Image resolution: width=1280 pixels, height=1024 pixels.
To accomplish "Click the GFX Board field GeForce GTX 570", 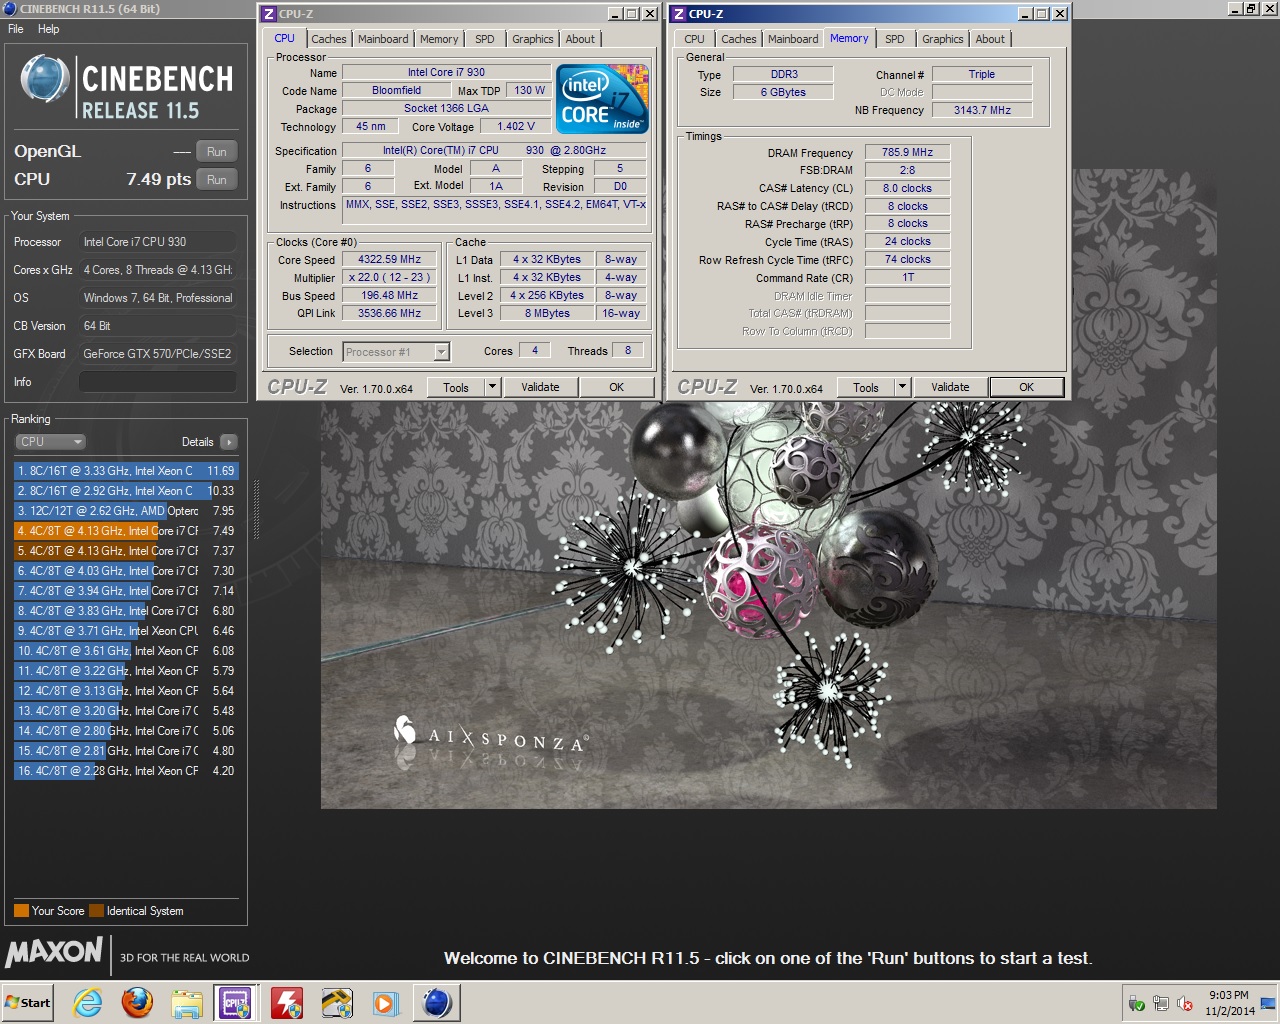I will 158,354.
